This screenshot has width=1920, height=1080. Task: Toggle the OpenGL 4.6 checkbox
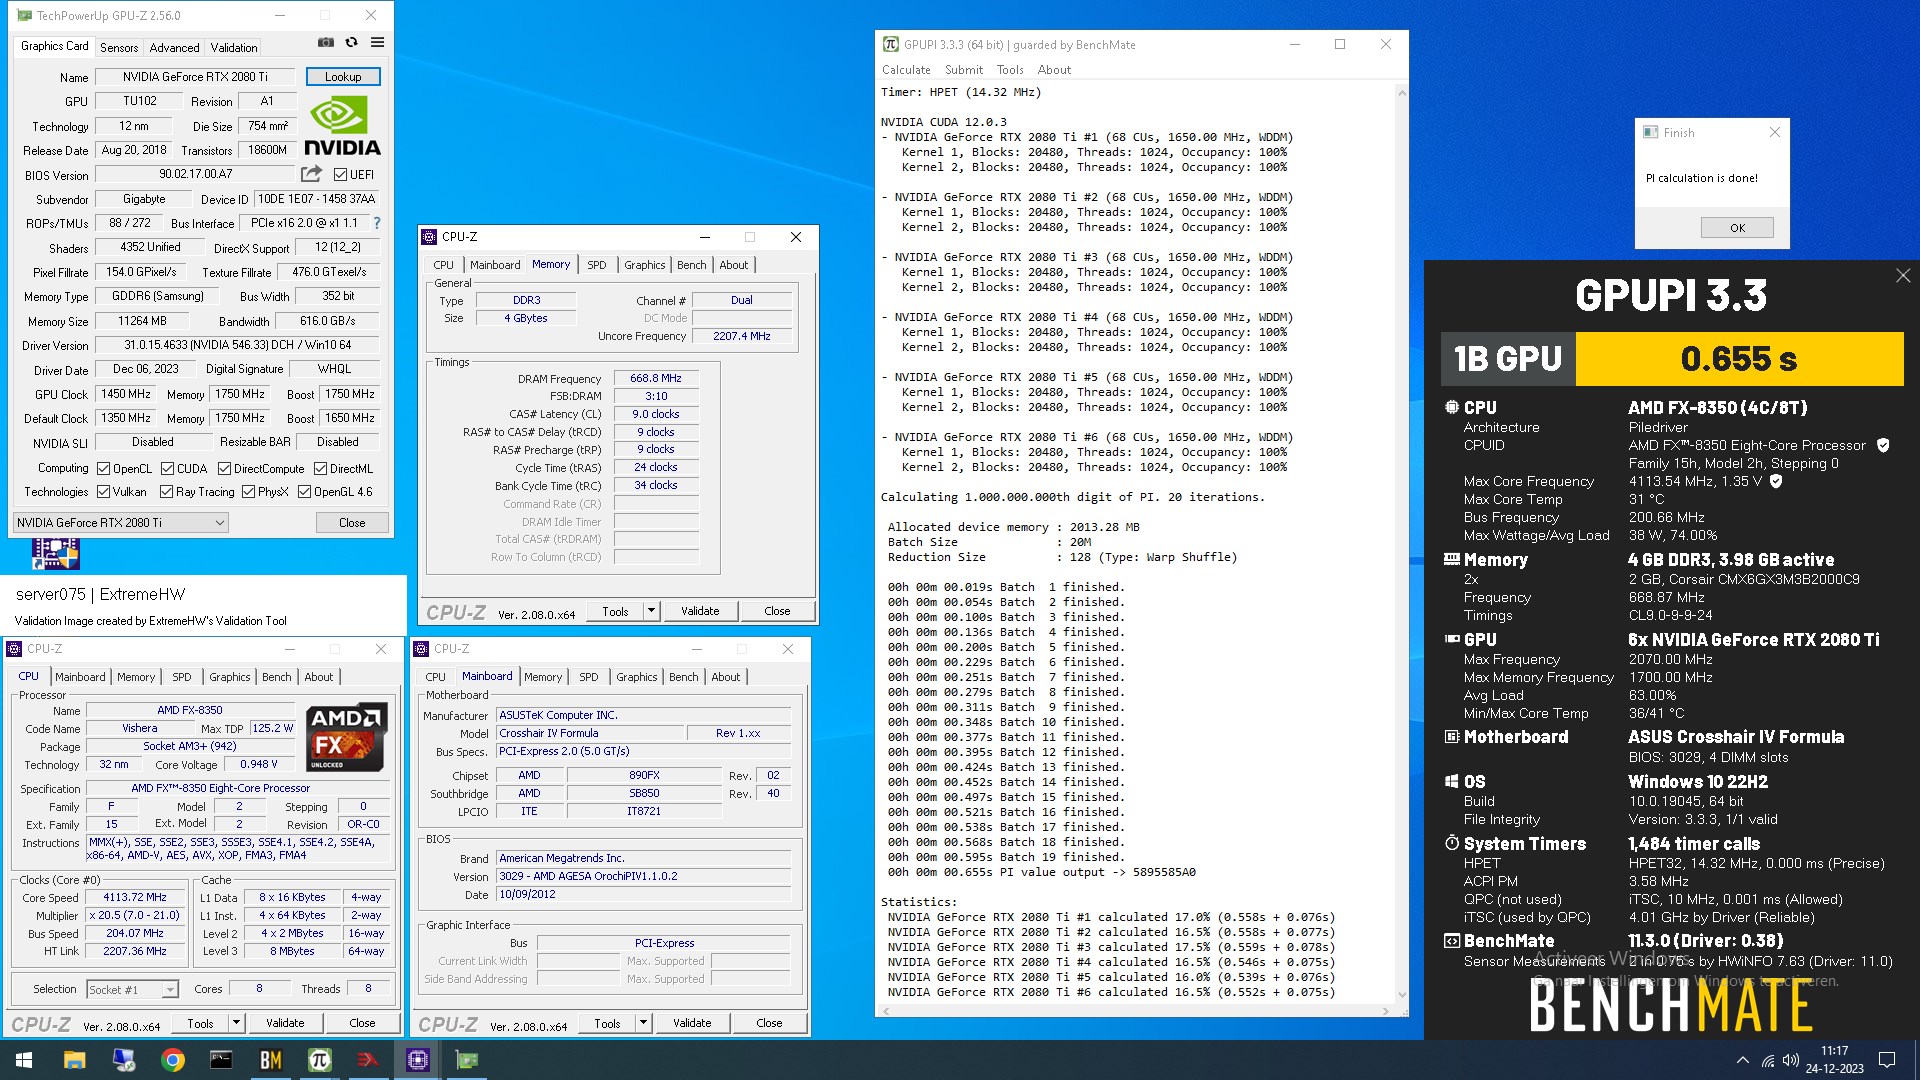click(304, 491)
